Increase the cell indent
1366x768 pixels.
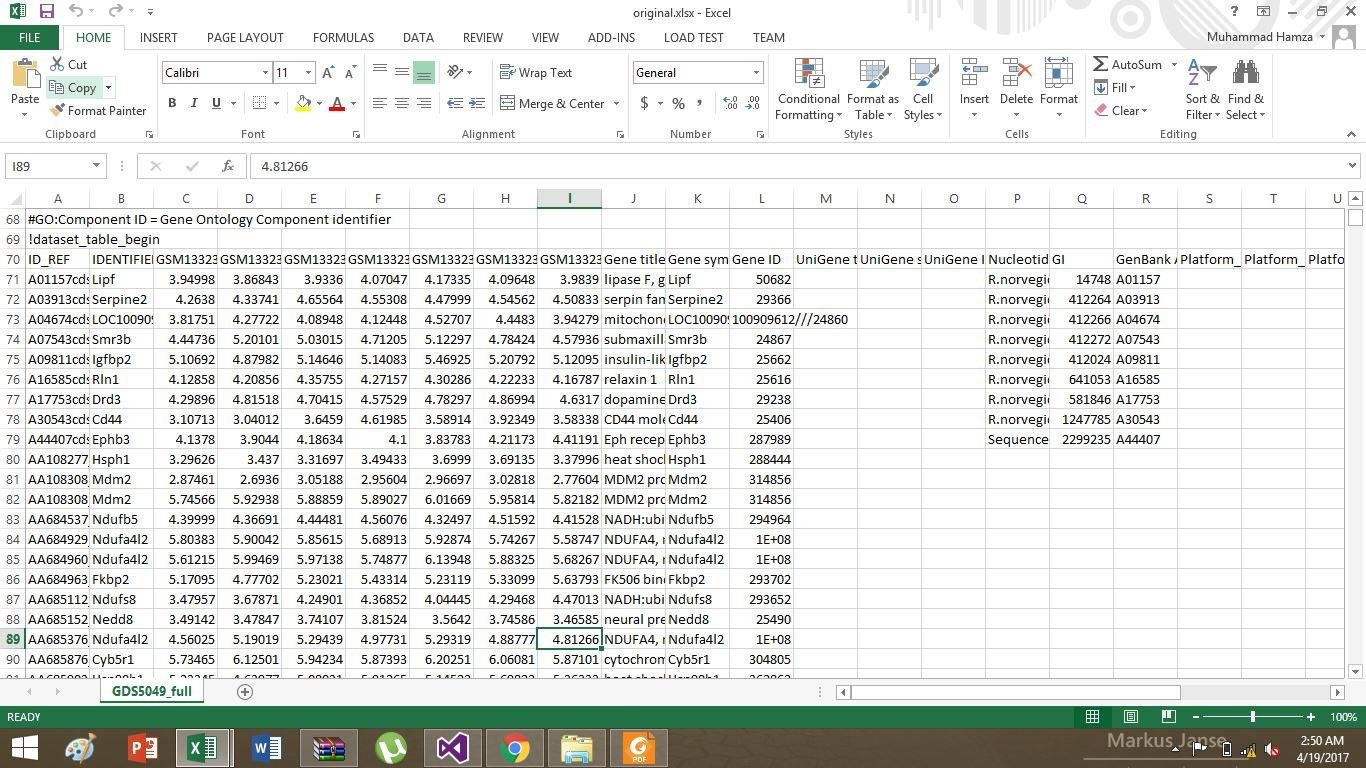tap(477, 103)
